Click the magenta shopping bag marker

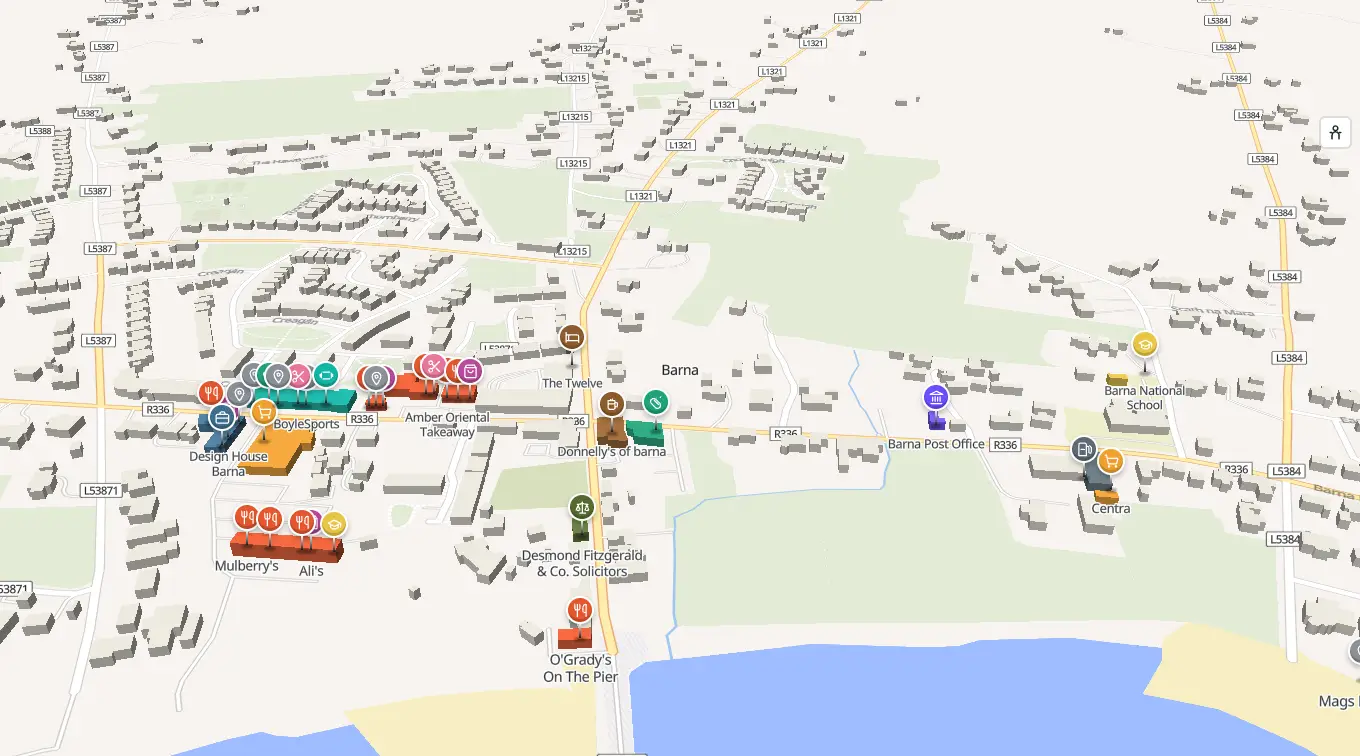coord(469,371)
